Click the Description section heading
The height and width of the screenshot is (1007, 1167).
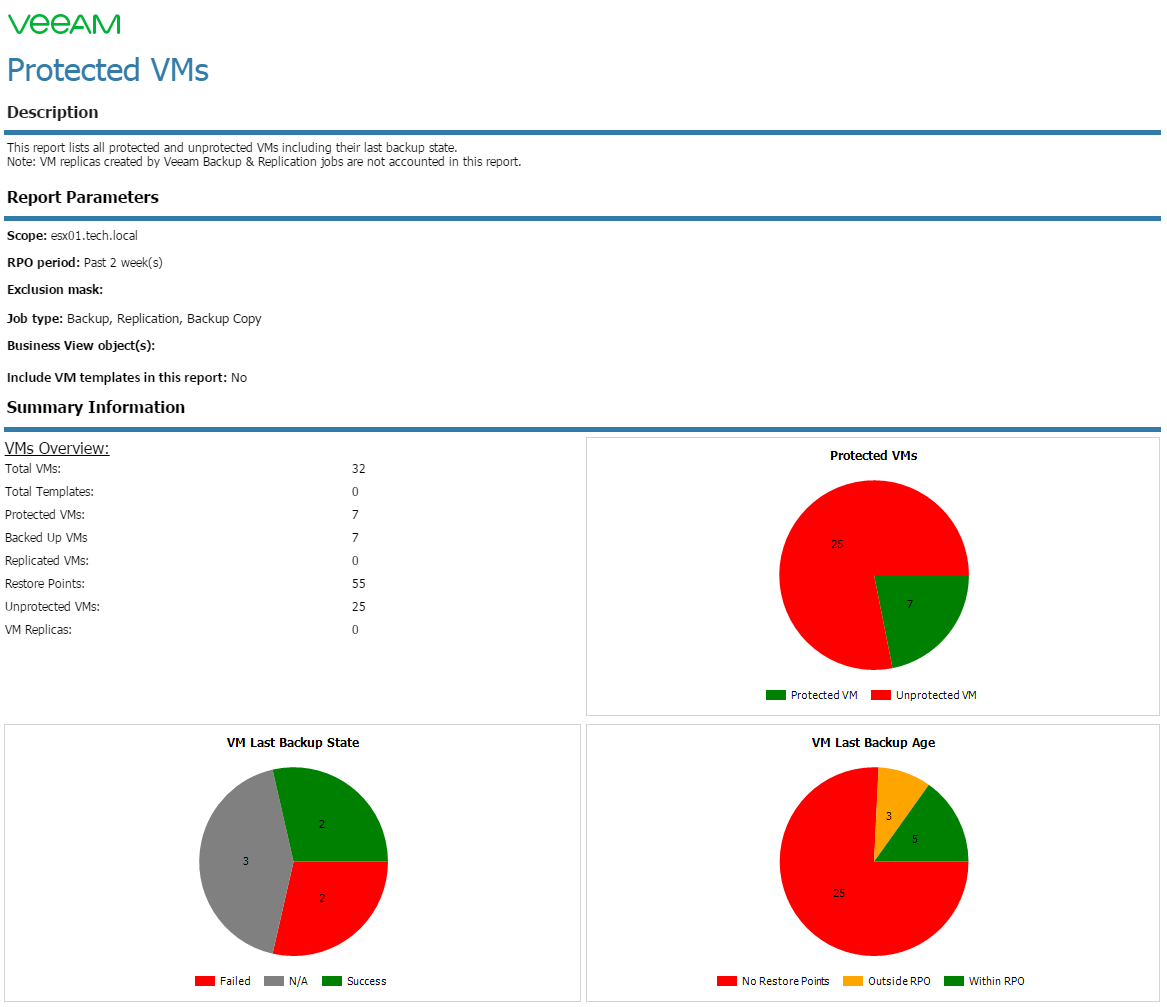coord(53,112)
